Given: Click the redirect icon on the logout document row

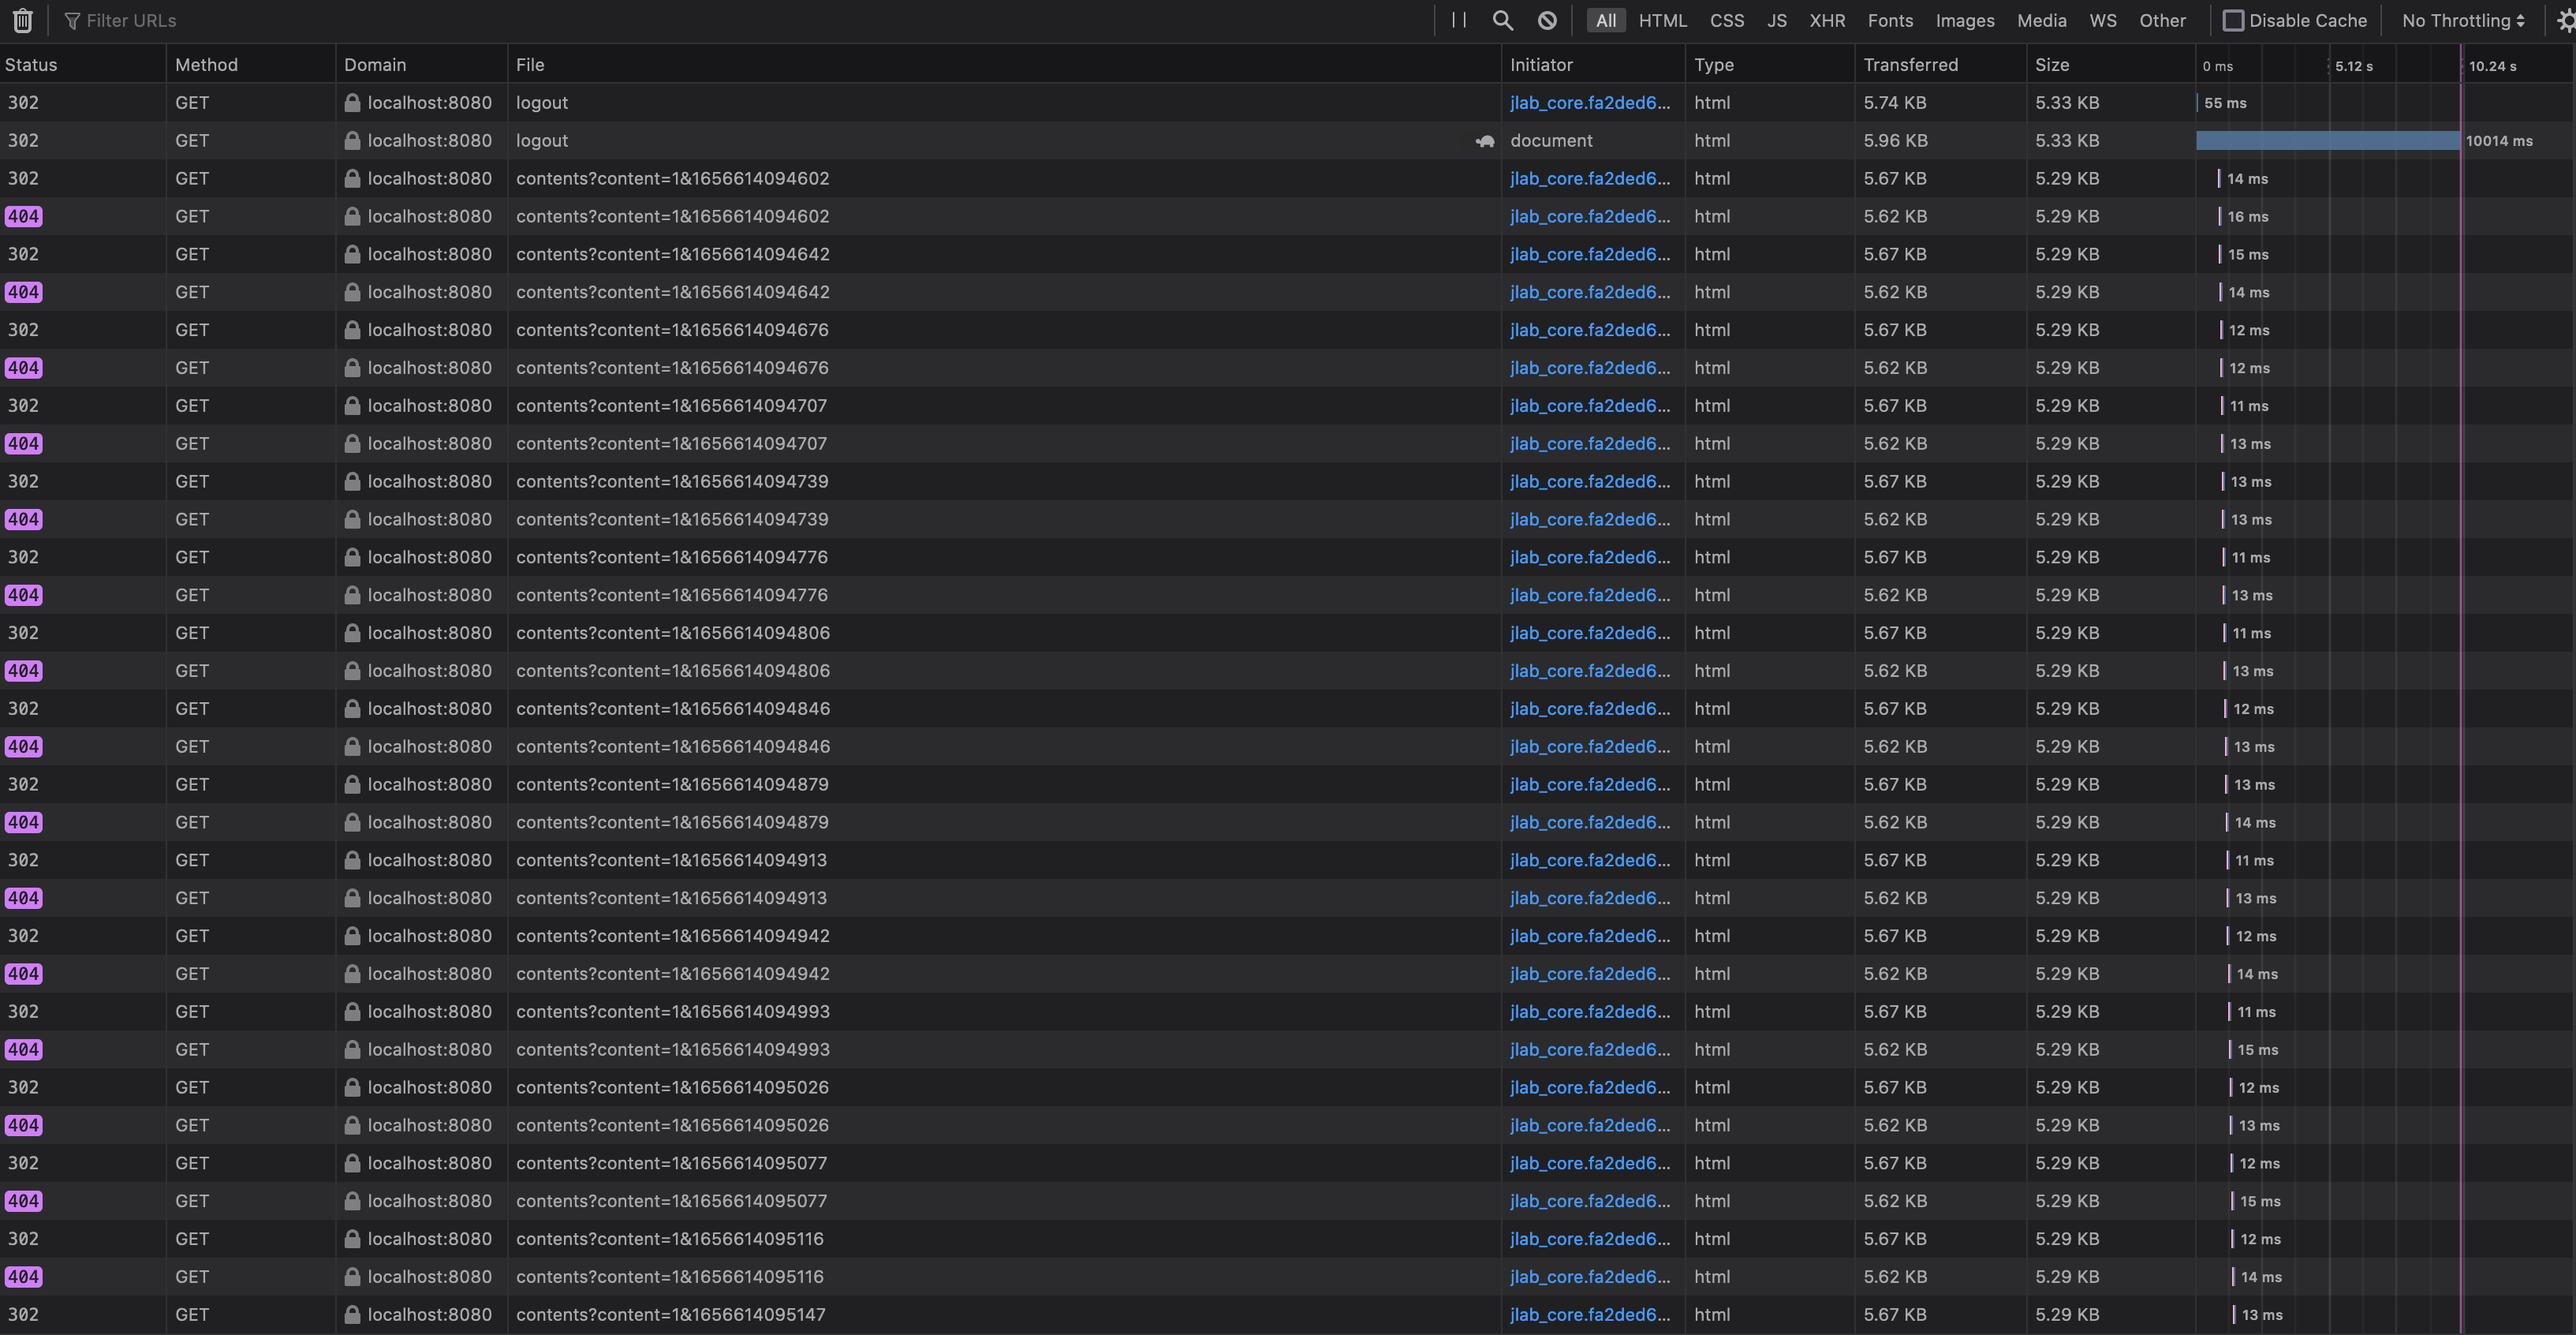Looking at the screenshot, I should click(x=1484, y=141).
